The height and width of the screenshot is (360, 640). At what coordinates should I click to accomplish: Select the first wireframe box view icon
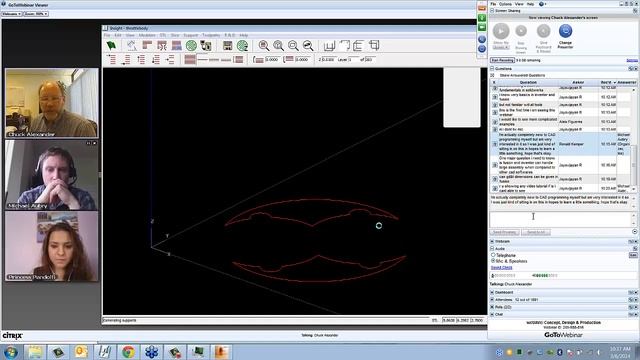[329, 45]
